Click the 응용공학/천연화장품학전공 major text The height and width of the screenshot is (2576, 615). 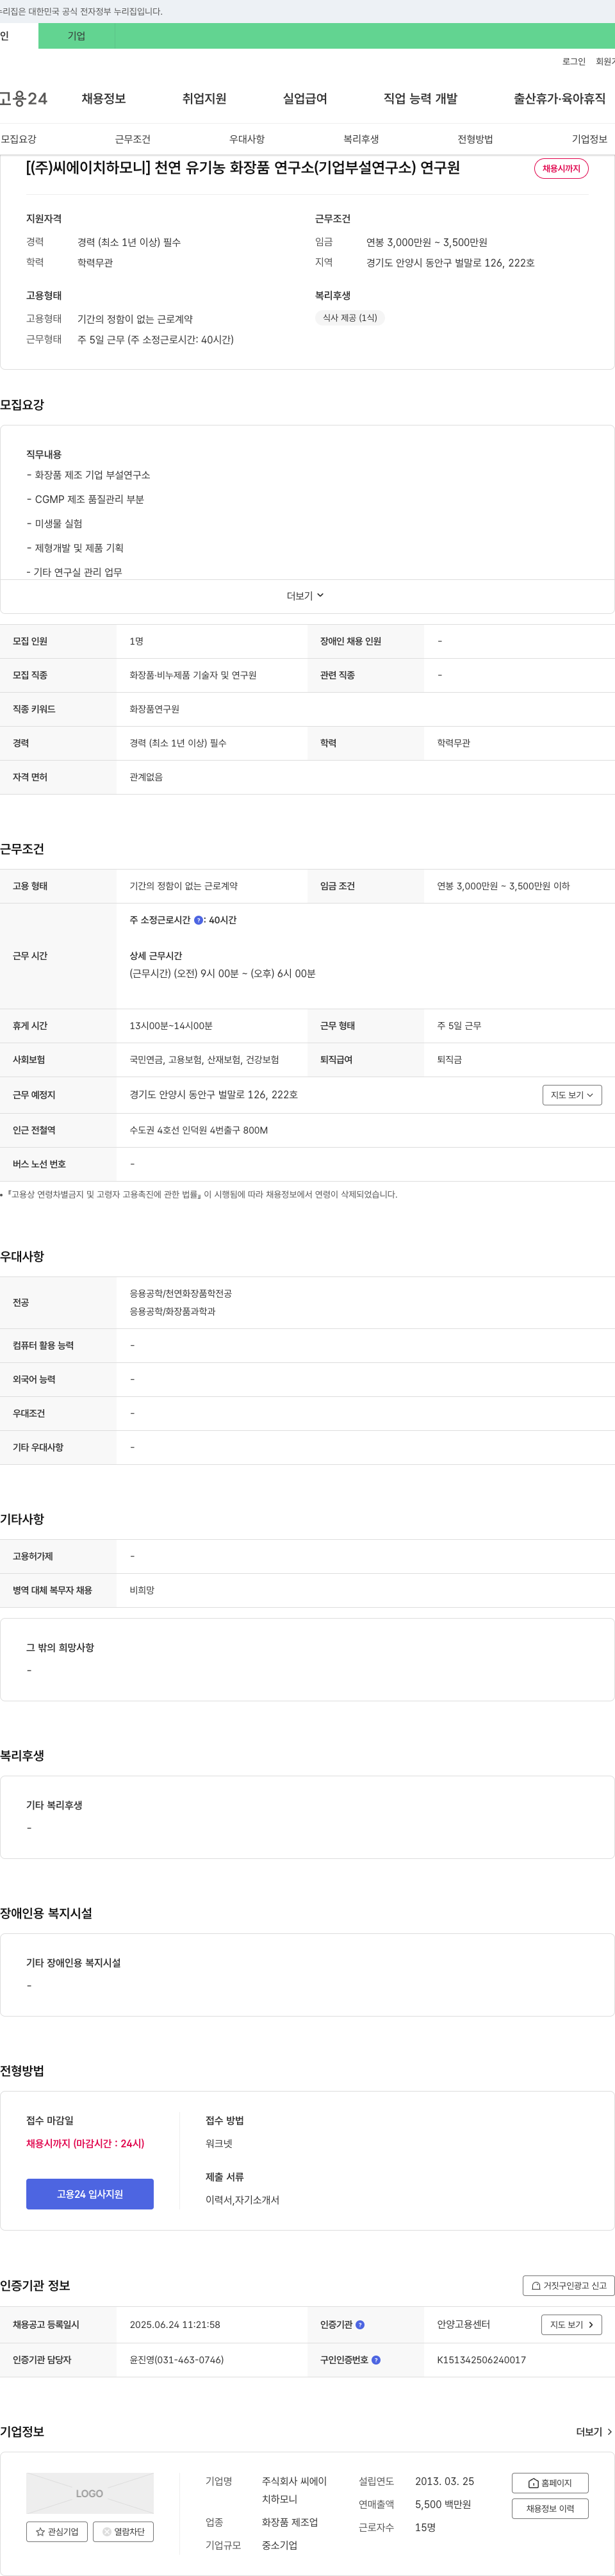click(x=180, y=1293)
